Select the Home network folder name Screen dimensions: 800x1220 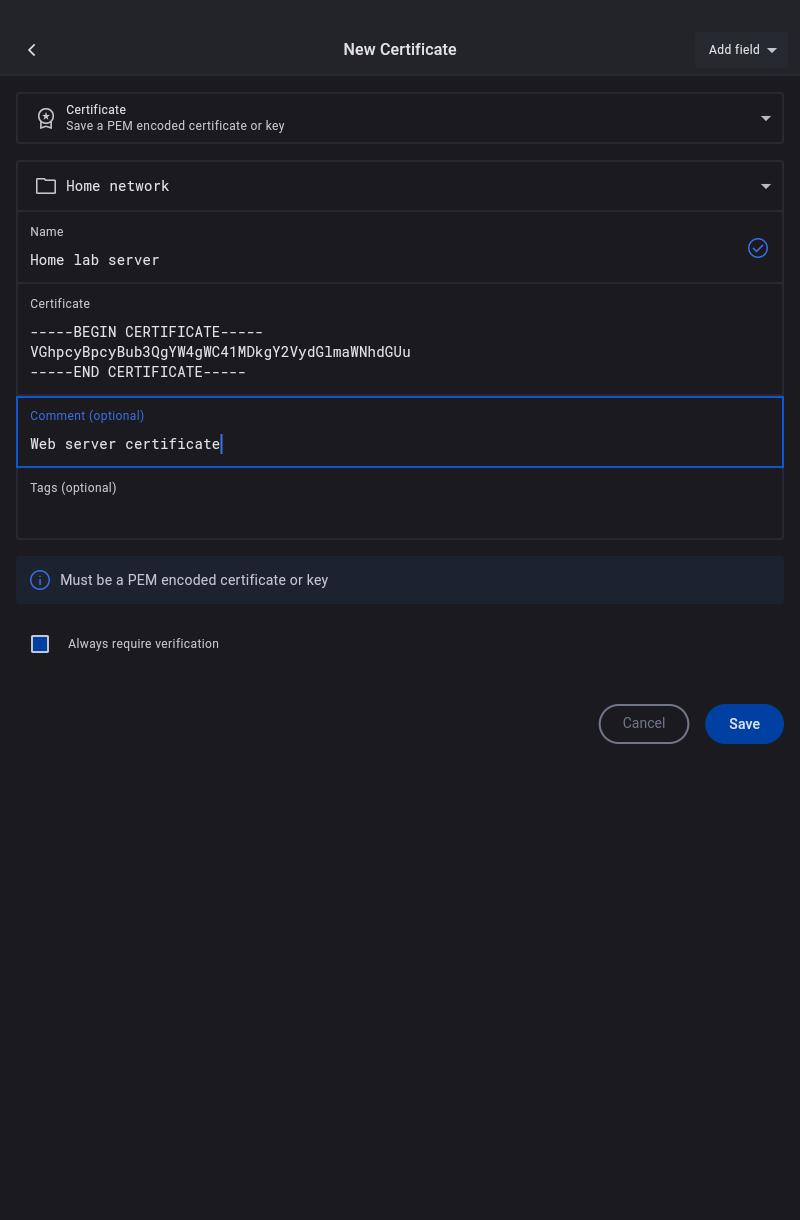point(118,186)
